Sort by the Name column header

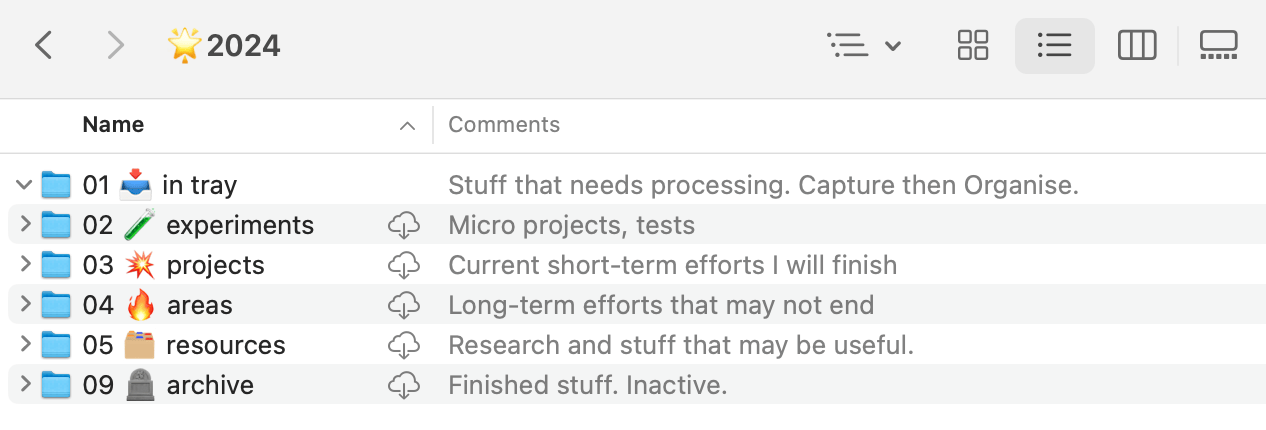click(x=113, y=125)
